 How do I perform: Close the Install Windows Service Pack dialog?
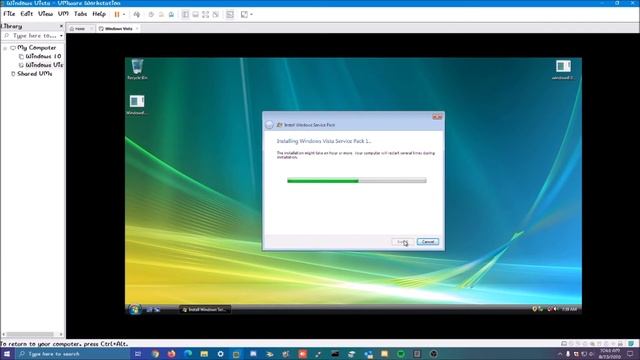pos(437,117)
